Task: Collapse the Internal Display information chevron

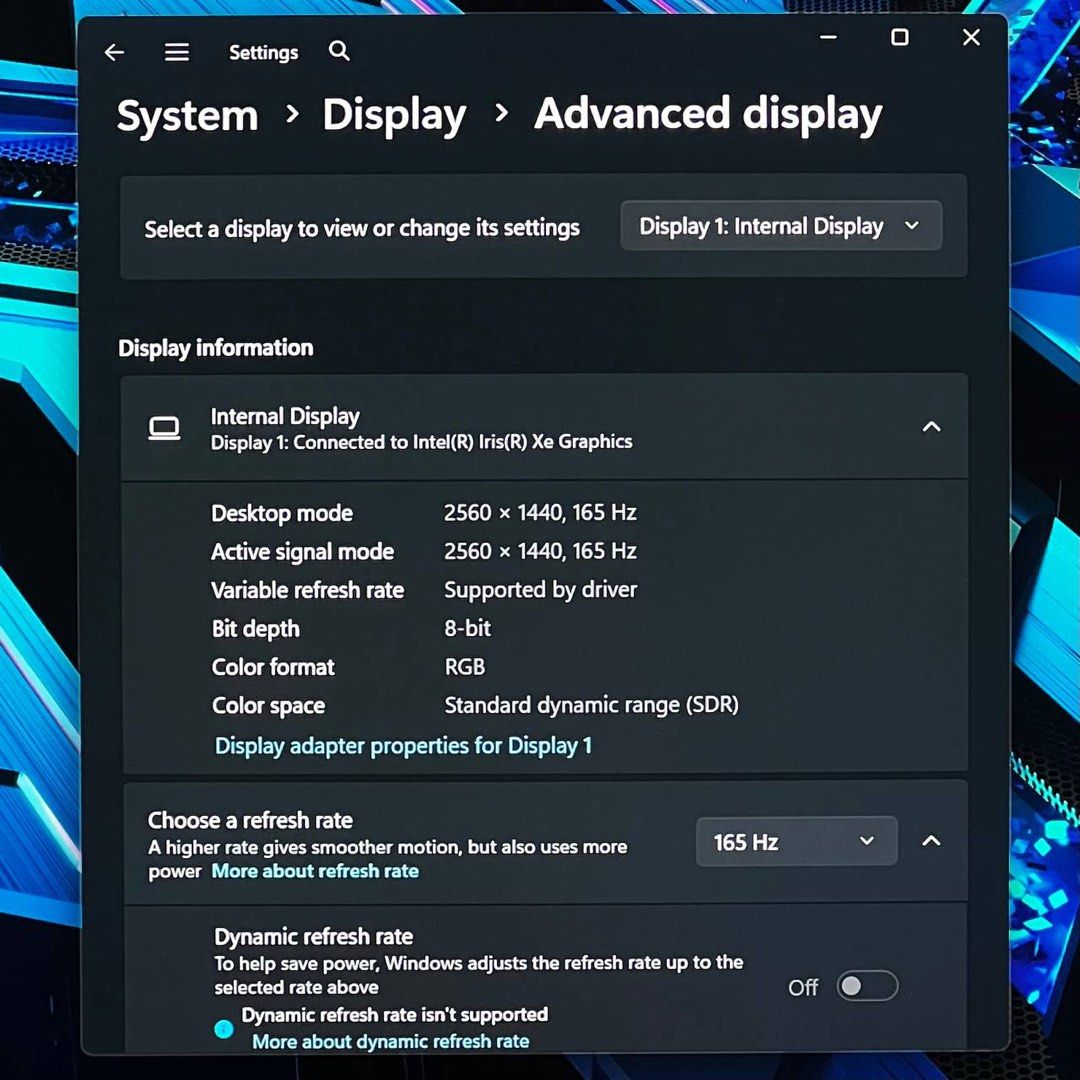Action: pos(931,426)
